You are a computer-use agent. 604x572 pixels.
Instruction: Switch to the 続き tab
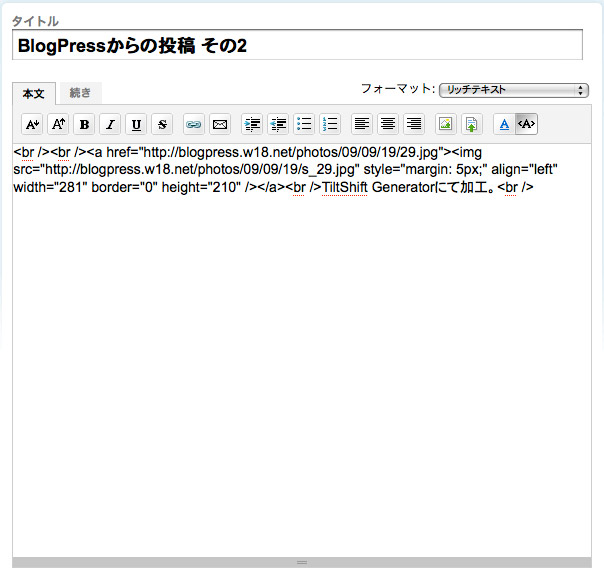[x=81, y=93]
